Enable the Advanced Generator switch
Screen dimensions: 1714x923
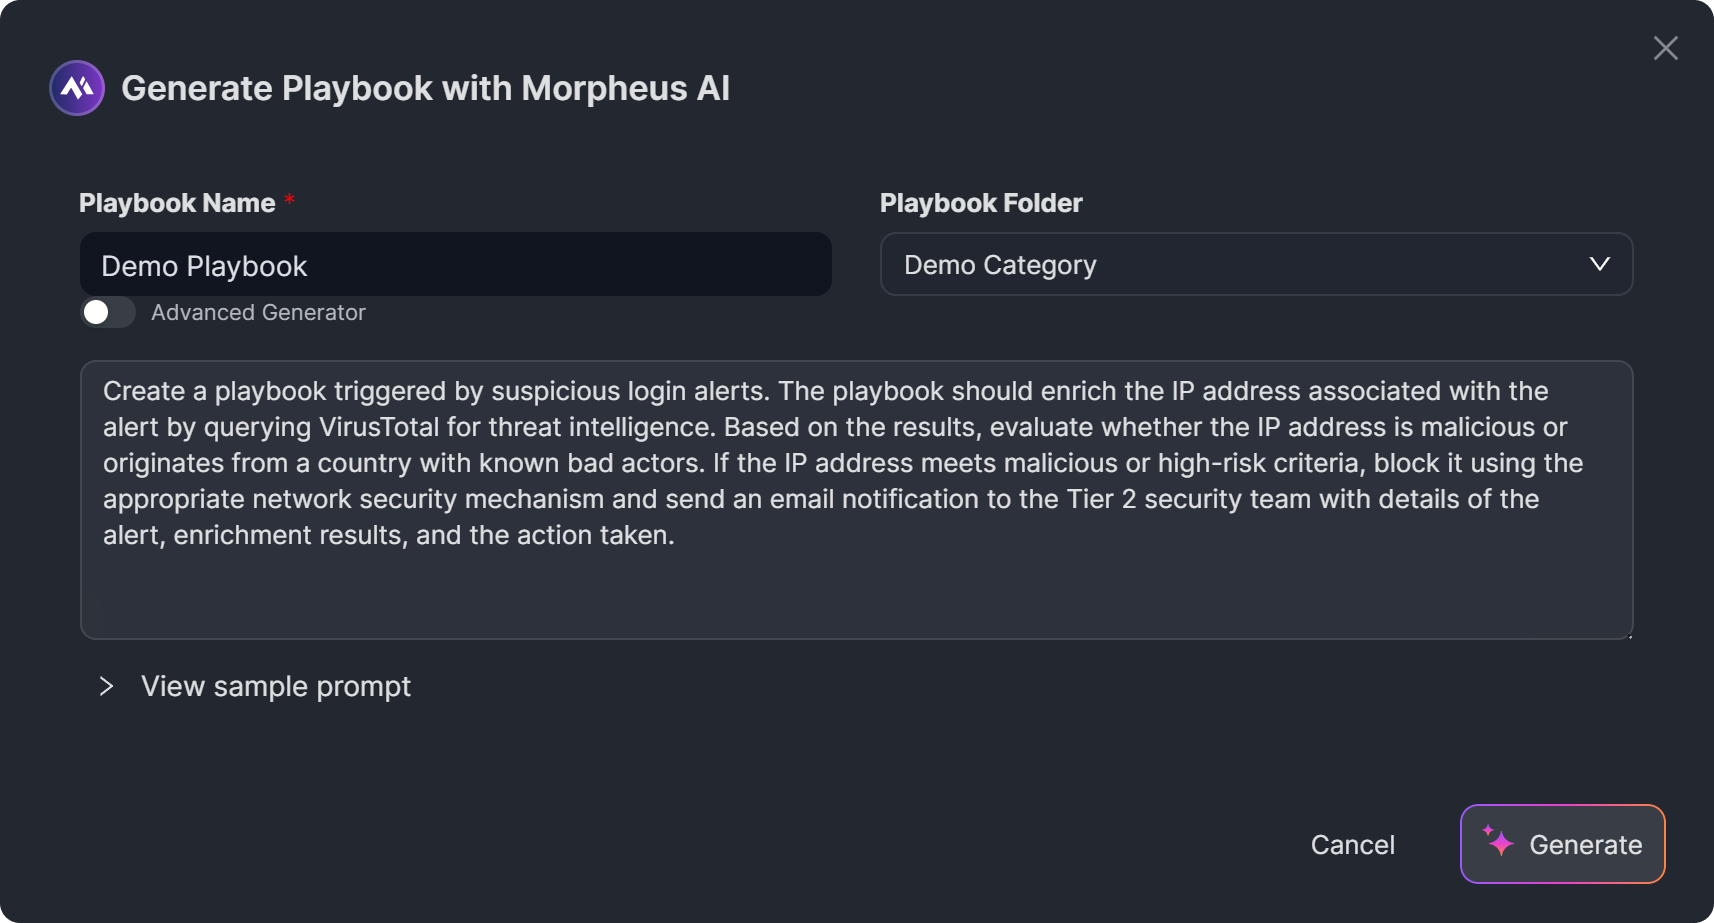(x=108, y=313)
